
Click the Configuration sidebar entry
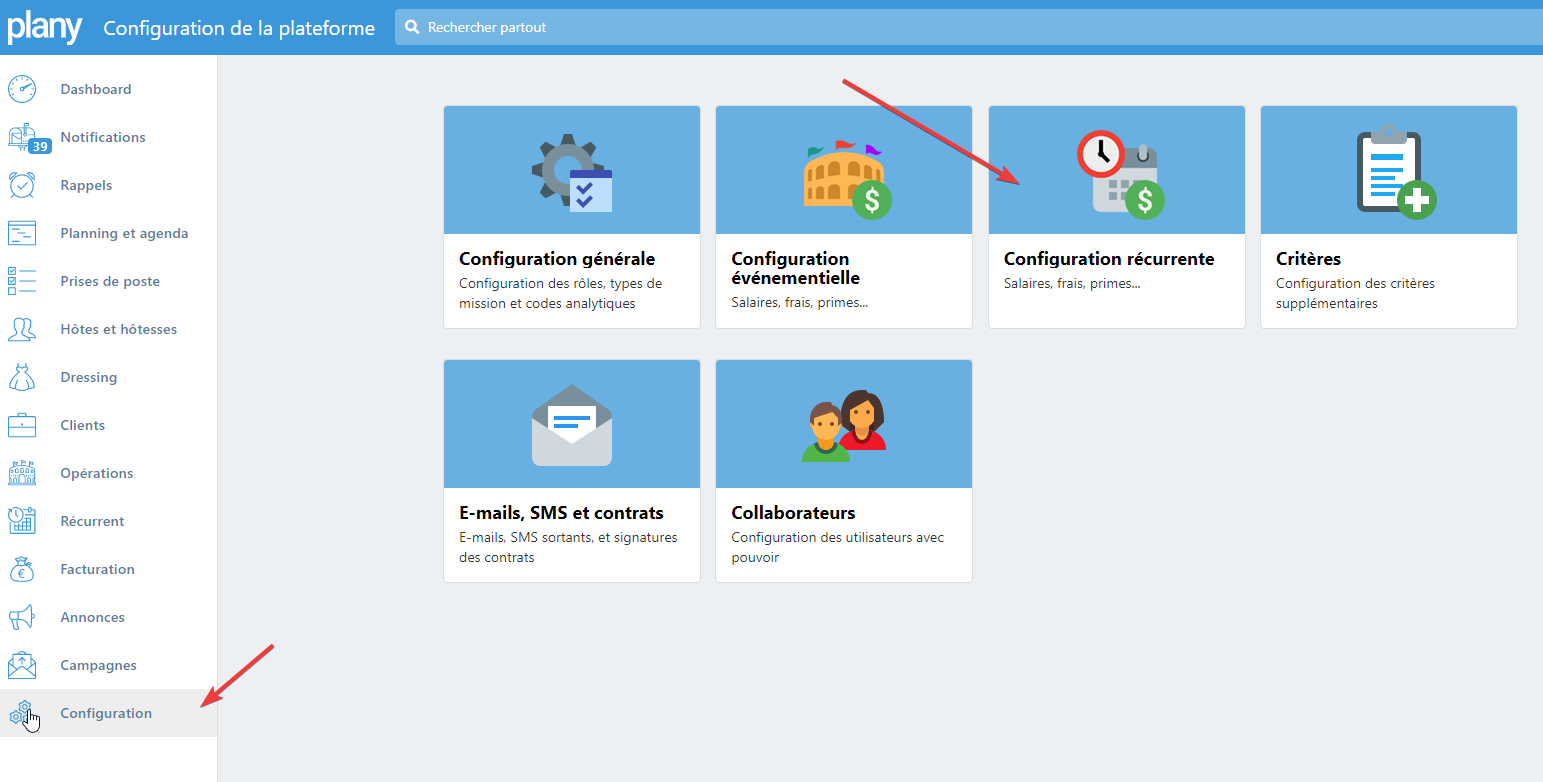coord(106,713)
